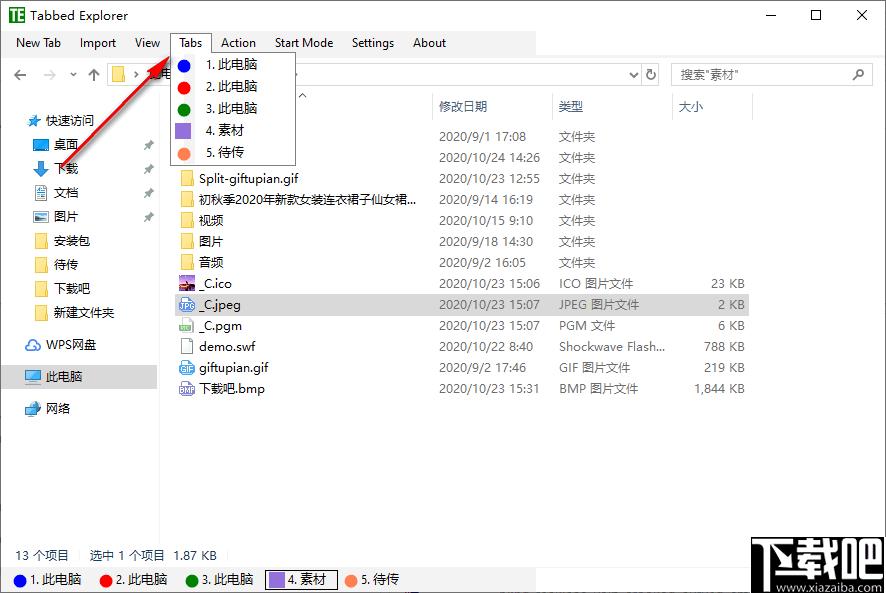Image resolution: width=886 pixels, height=593 pixels.
Task: Switch to bottom tab 4. 素材
Action: point(301,580)
